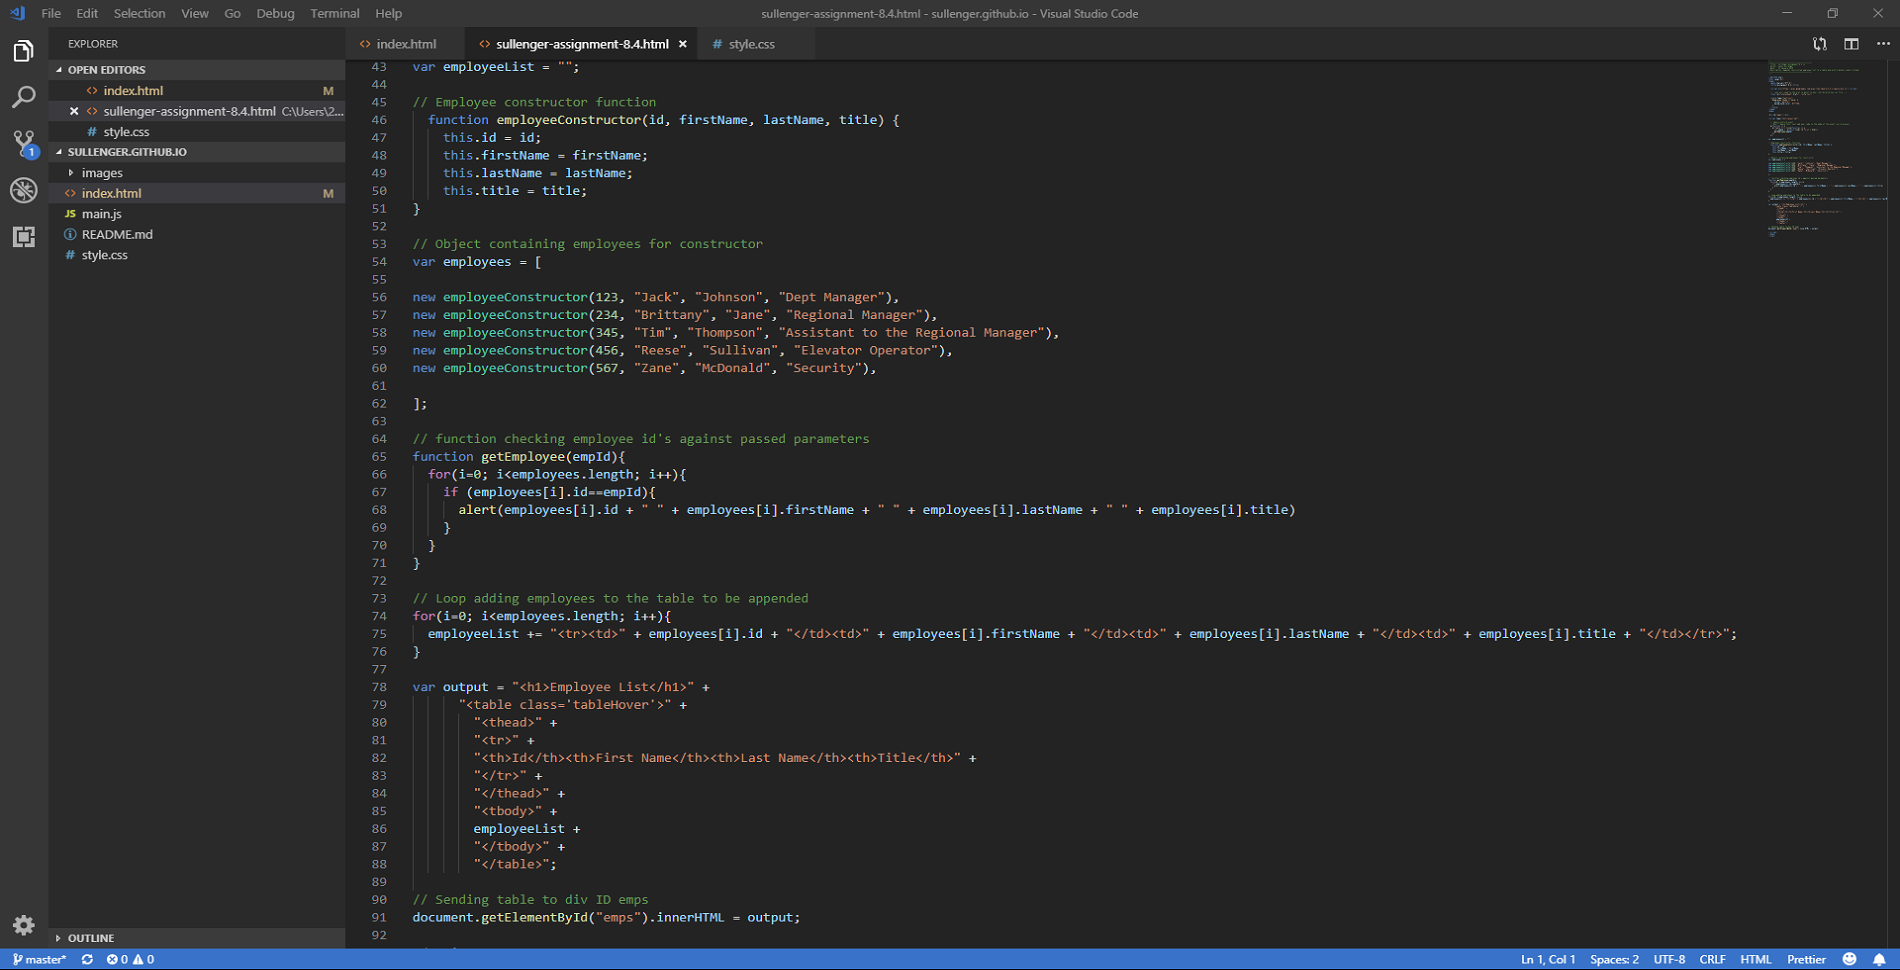Open the feedback smiley icon

coord(1850,959)
